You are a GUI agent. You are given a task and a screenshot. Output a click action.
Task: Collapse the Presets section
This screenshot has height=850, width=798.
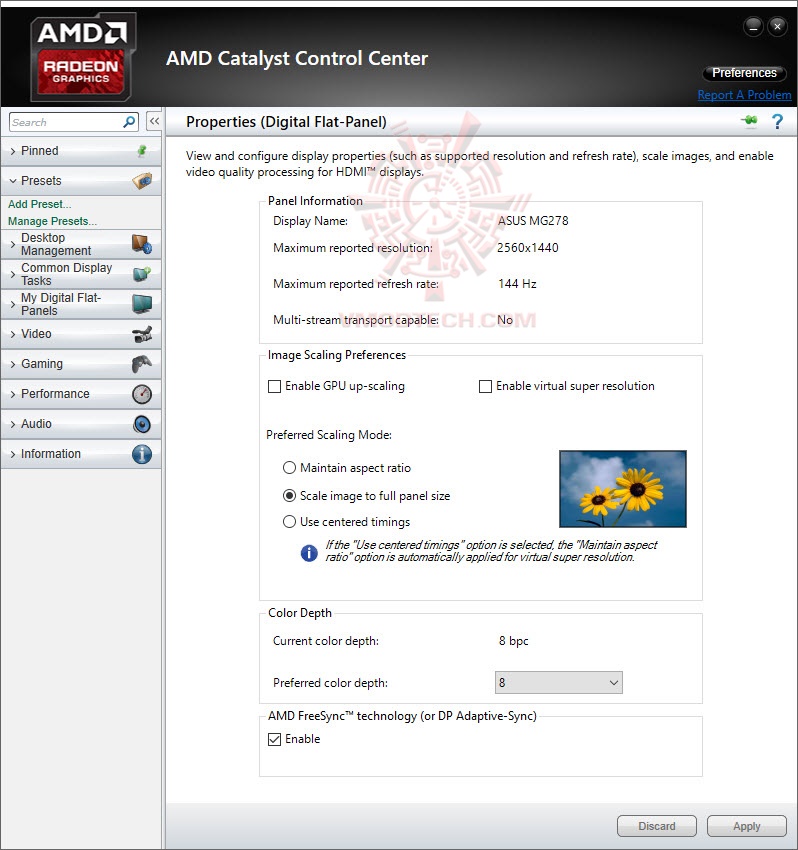pos(12,181)
